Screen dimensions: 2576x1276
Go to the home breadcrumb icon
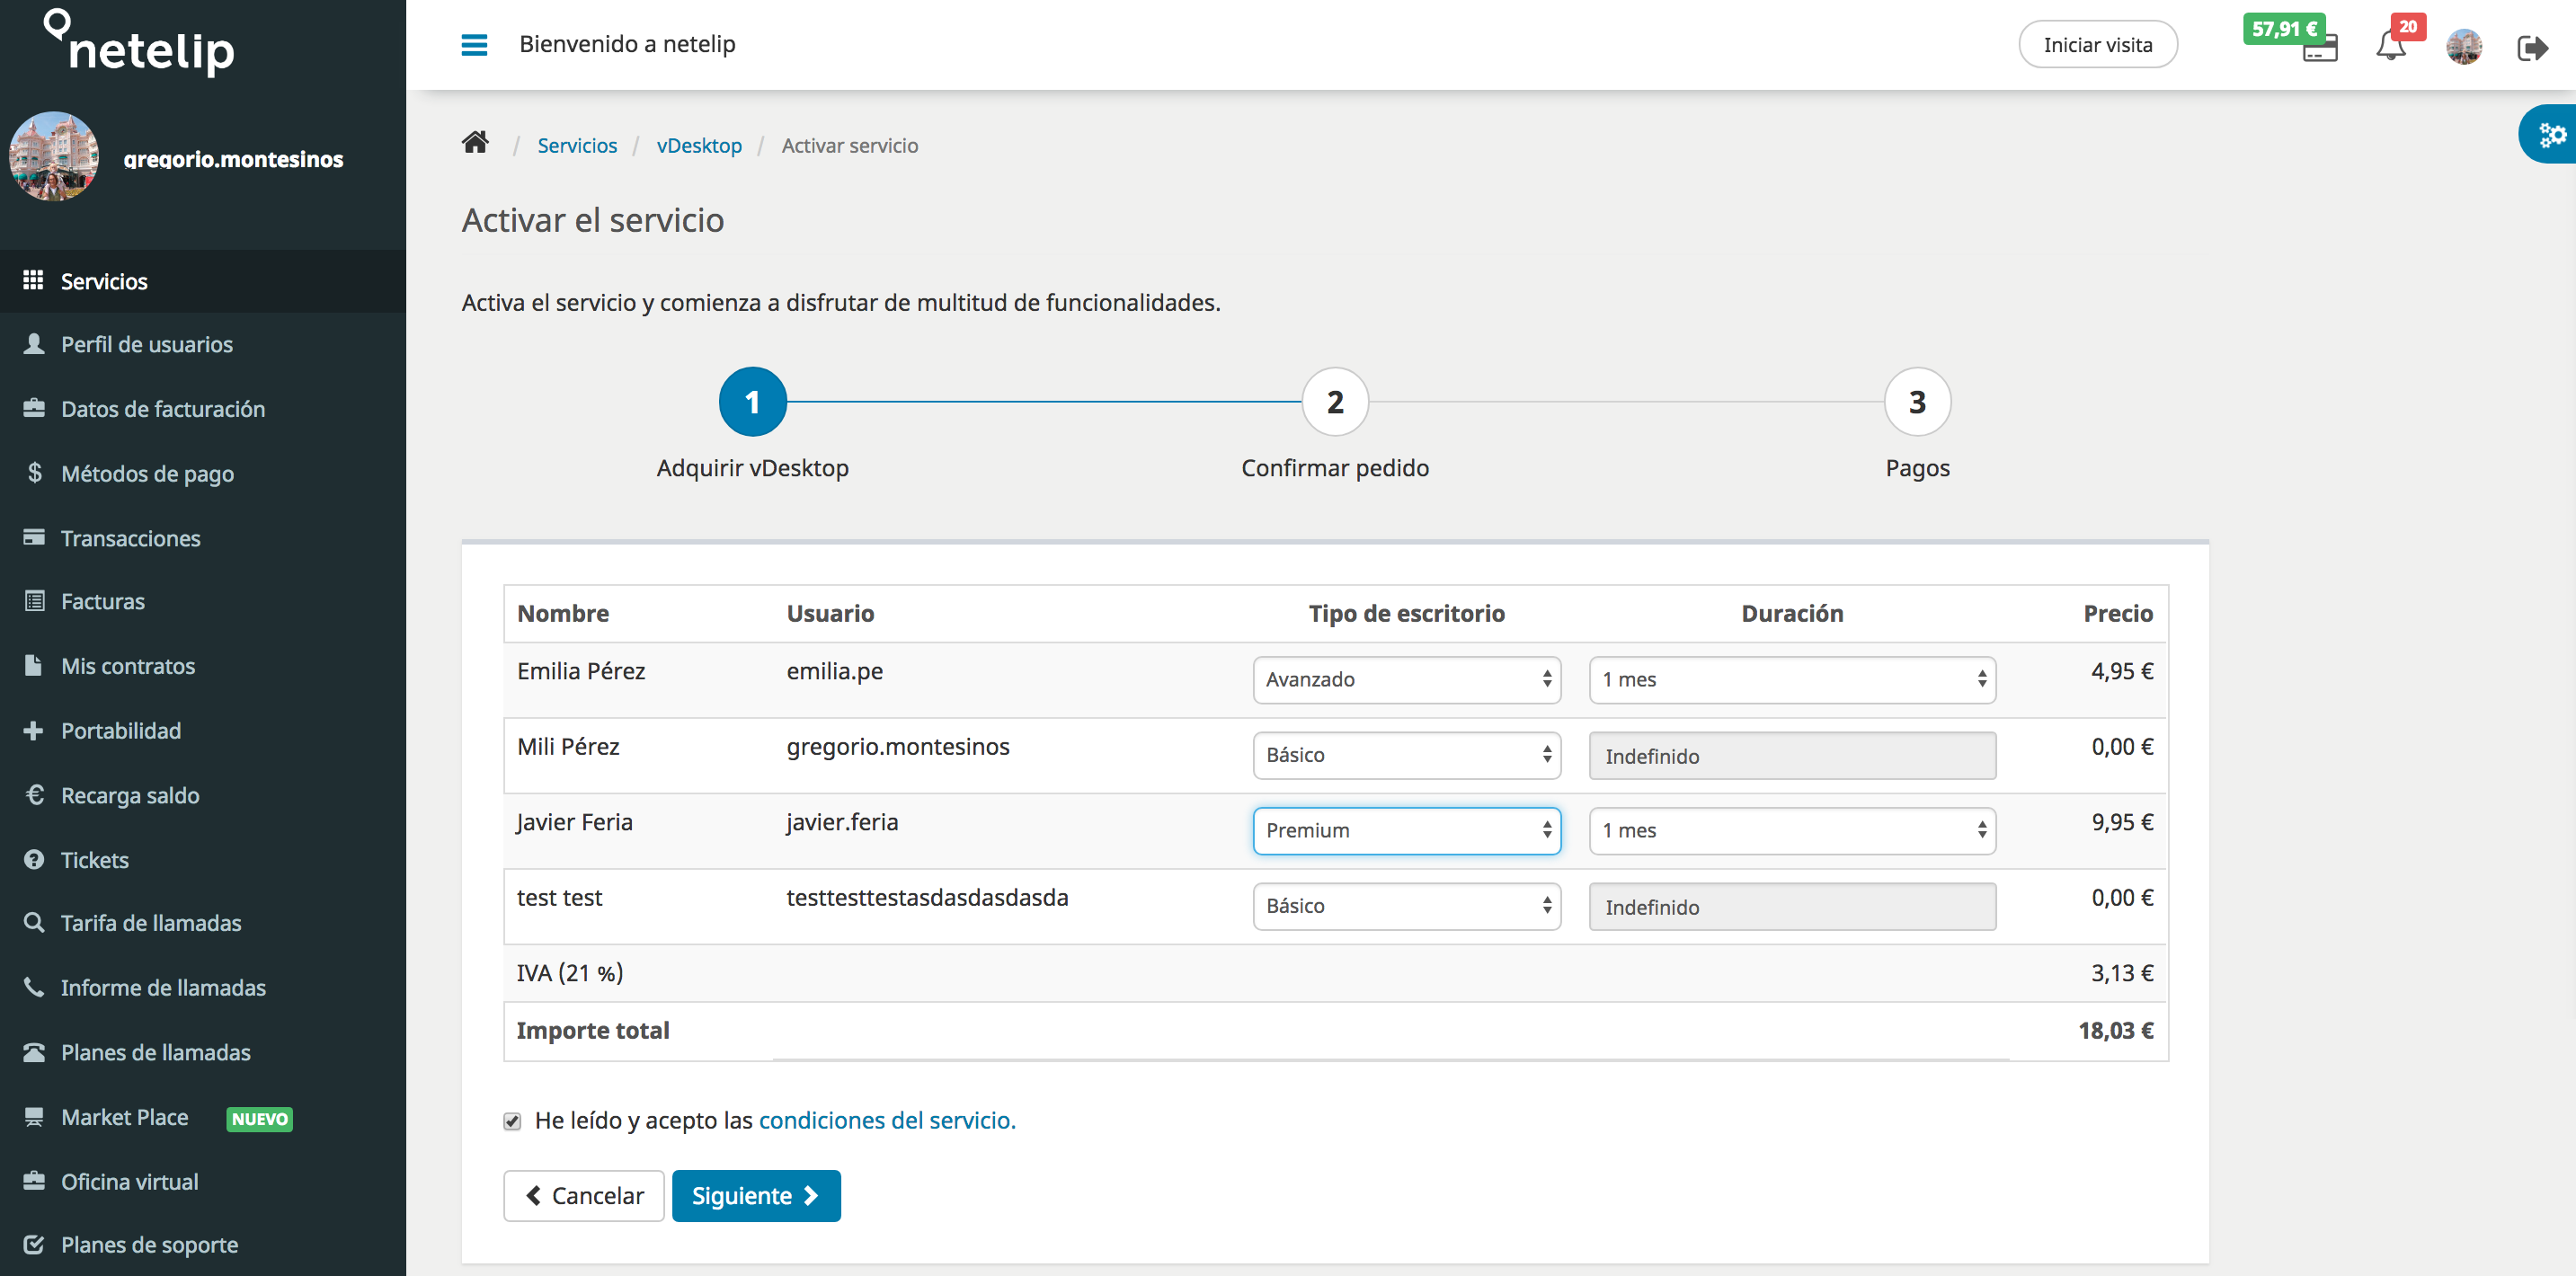(x=475, y=142)
